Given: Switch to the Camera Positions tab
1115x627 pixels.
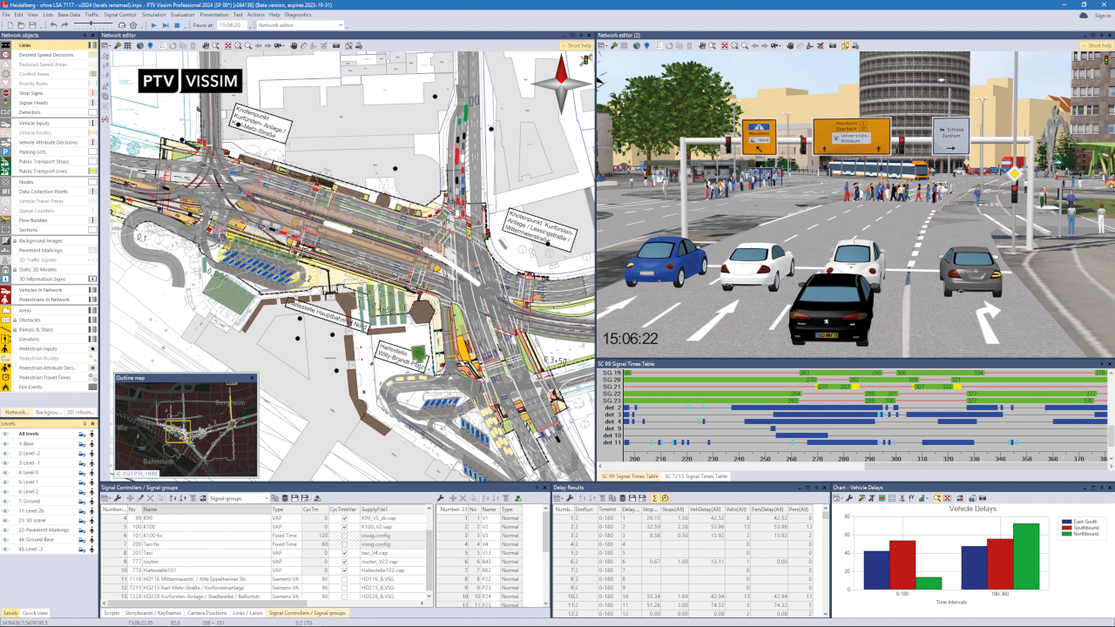Looking at the screenshot, I should pos(207,613).
